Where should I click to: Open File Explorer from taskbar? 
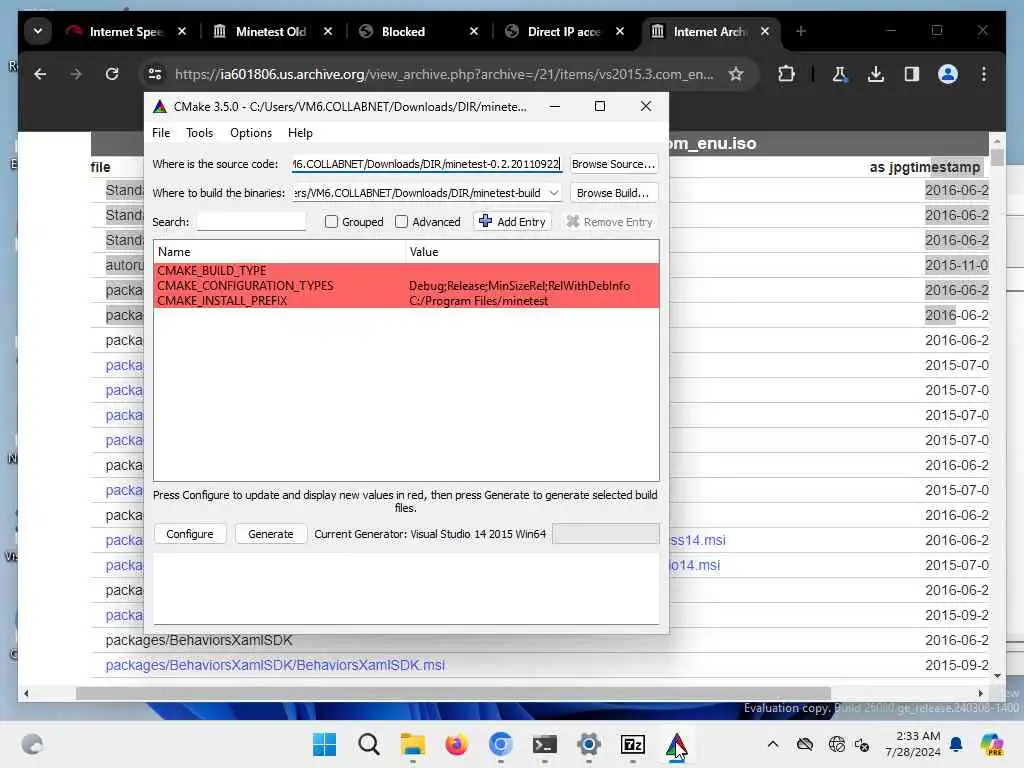(x=412, y=744)
